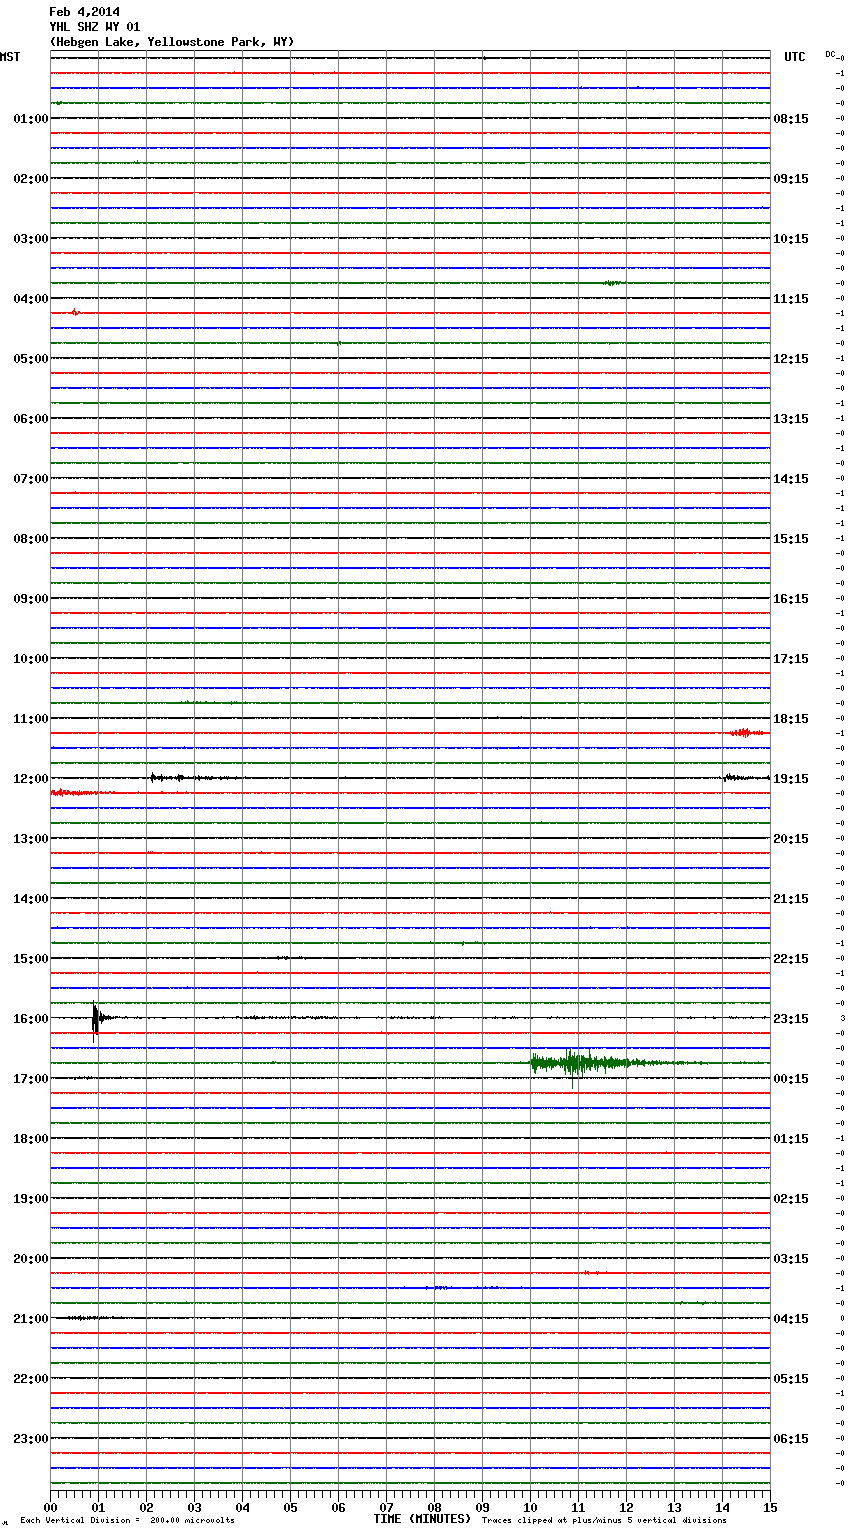
Task: Click the '21:15' UTC time label
Action: click(791, 899)
